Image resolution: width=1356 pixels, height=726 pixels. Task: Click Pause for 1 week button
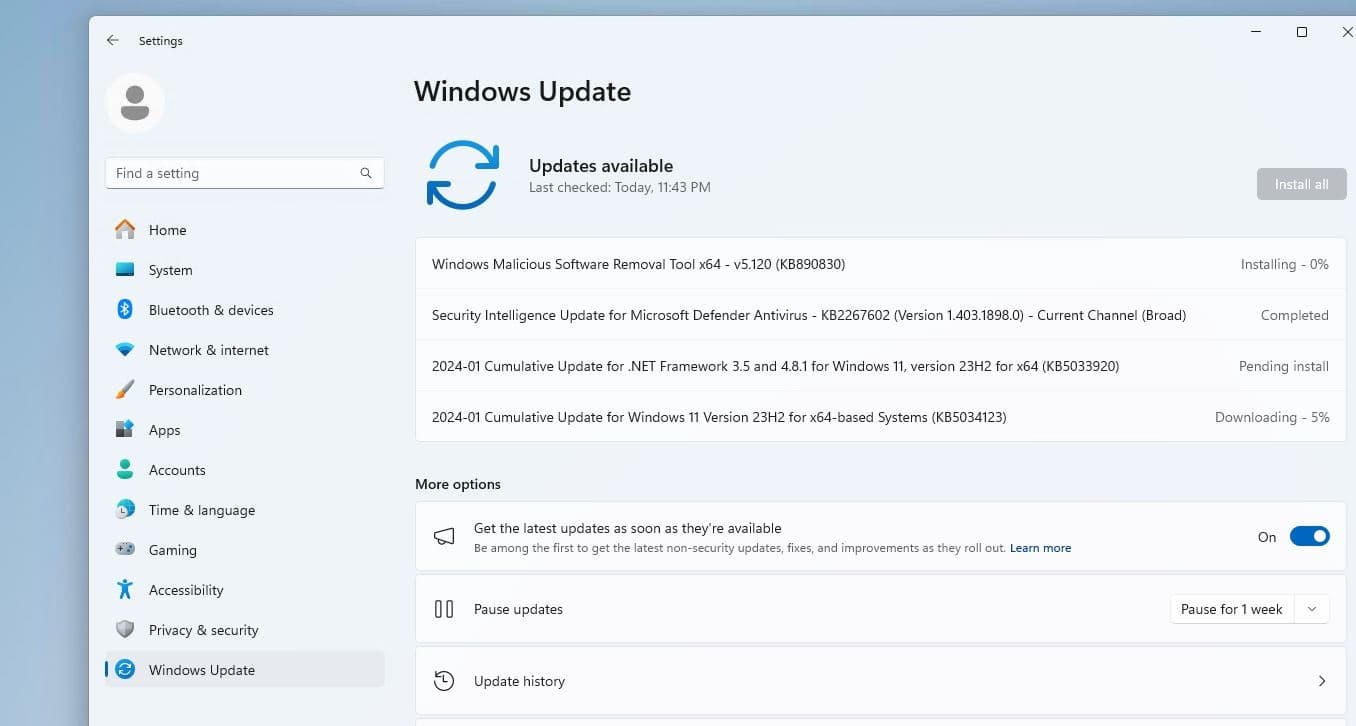pyautogui.click(x=1232, y=609)
